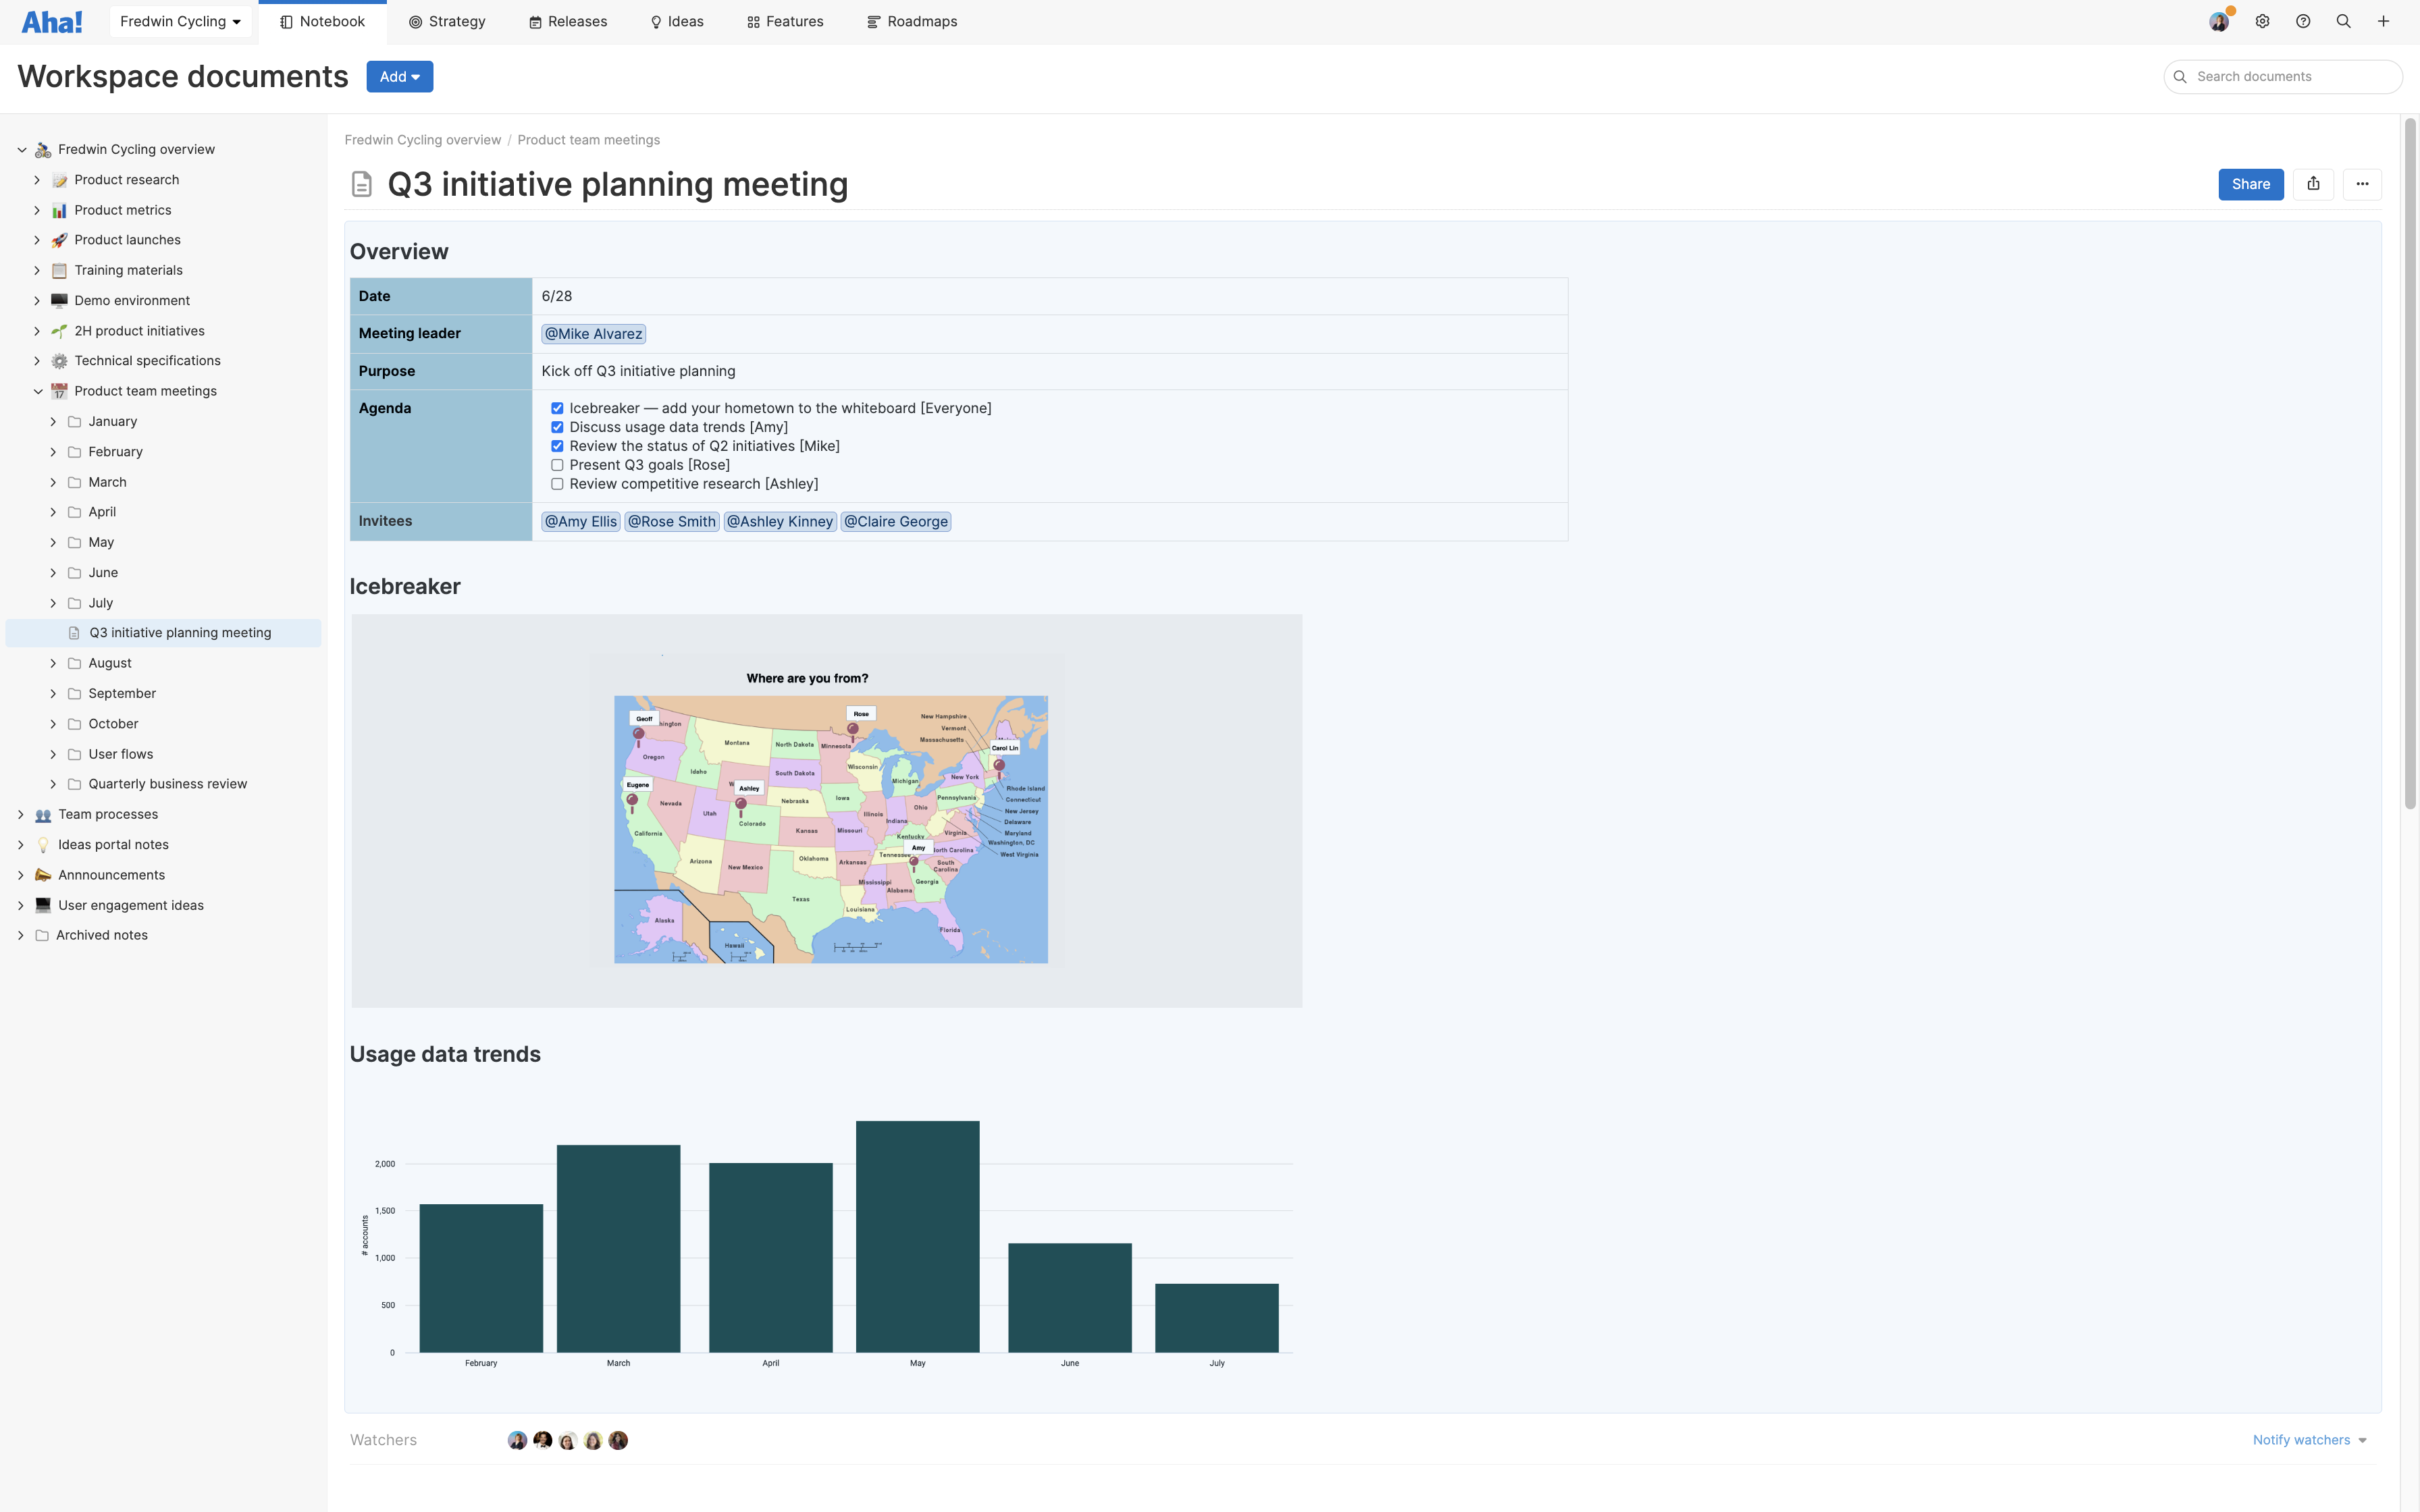The height and width of the screenshot is (1512, 2420).
Task: Uncheck the Icebreaker agenda item
Action: [x=557, y=408]
